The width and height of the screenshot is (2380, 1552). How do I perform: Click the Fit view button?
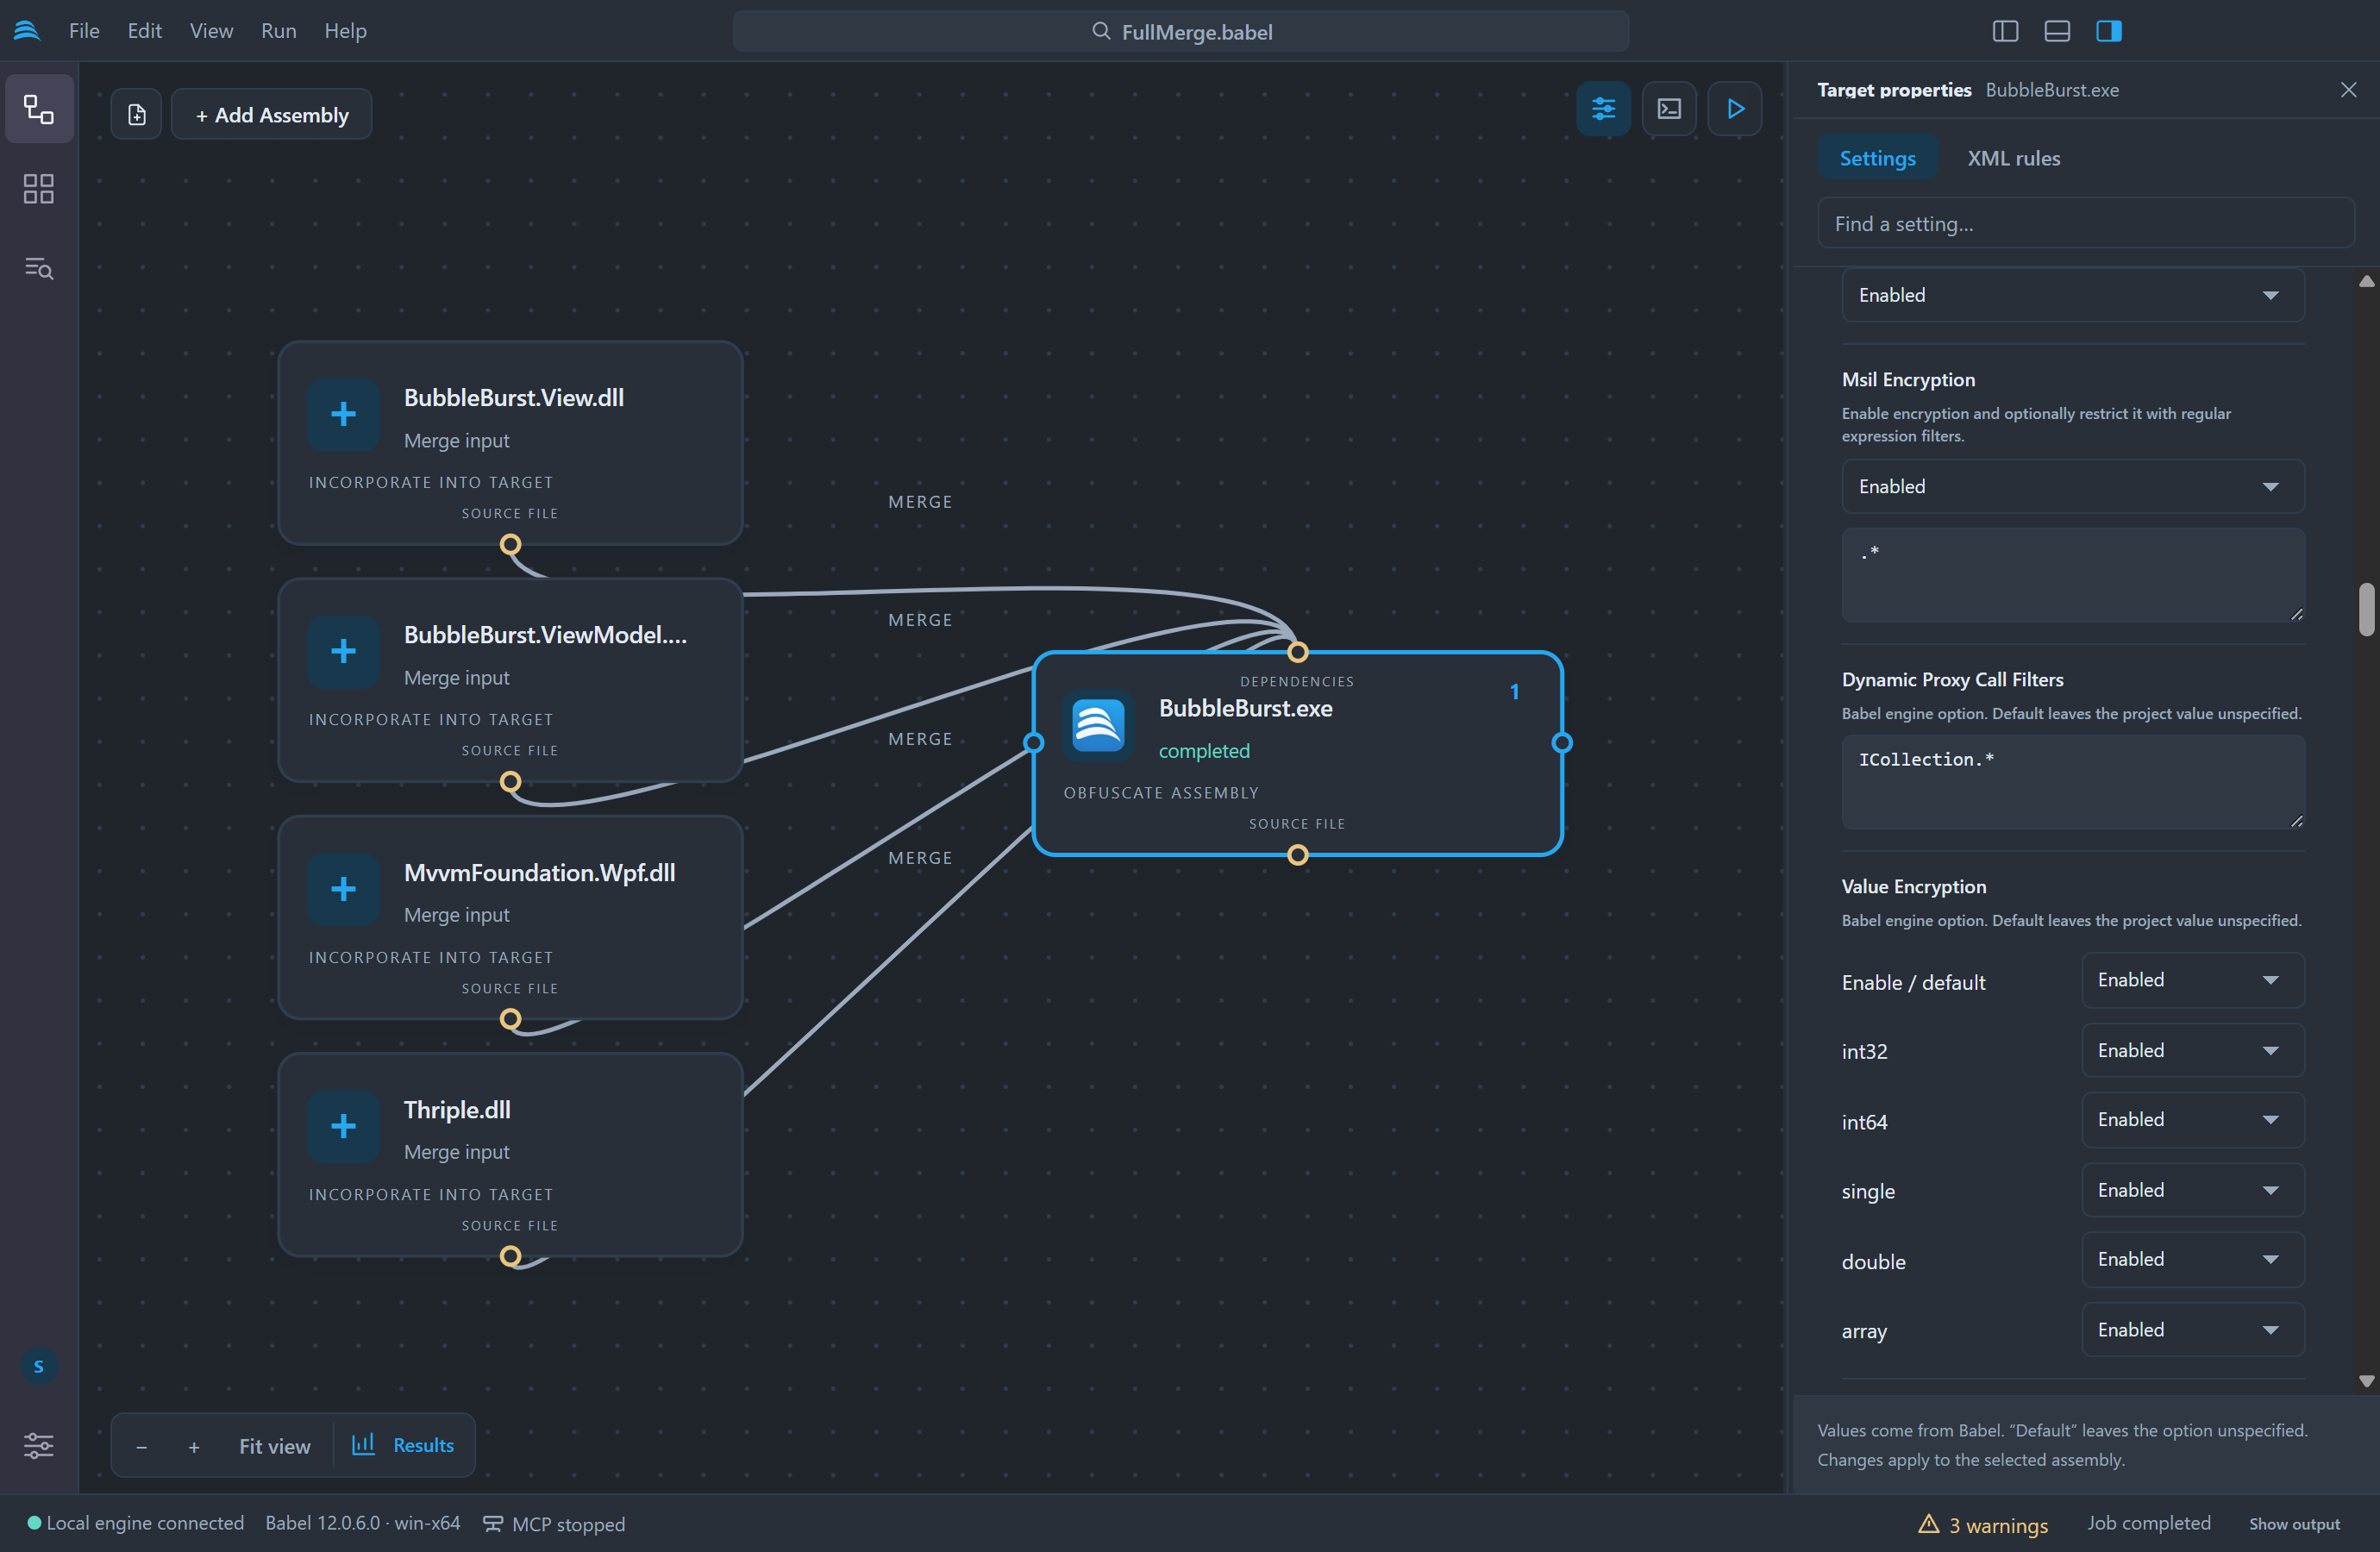point(274,1446)
